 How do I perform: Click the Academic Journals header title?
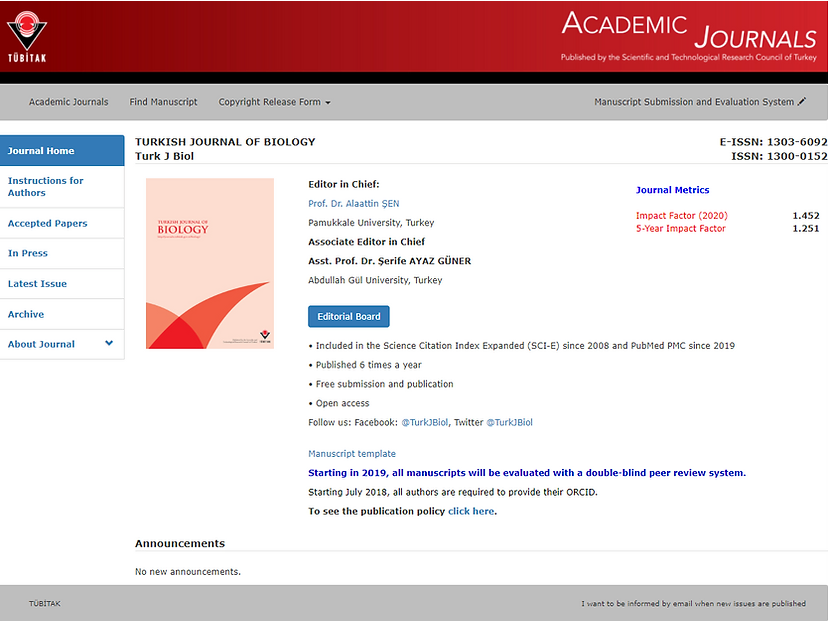coord(689,31)
